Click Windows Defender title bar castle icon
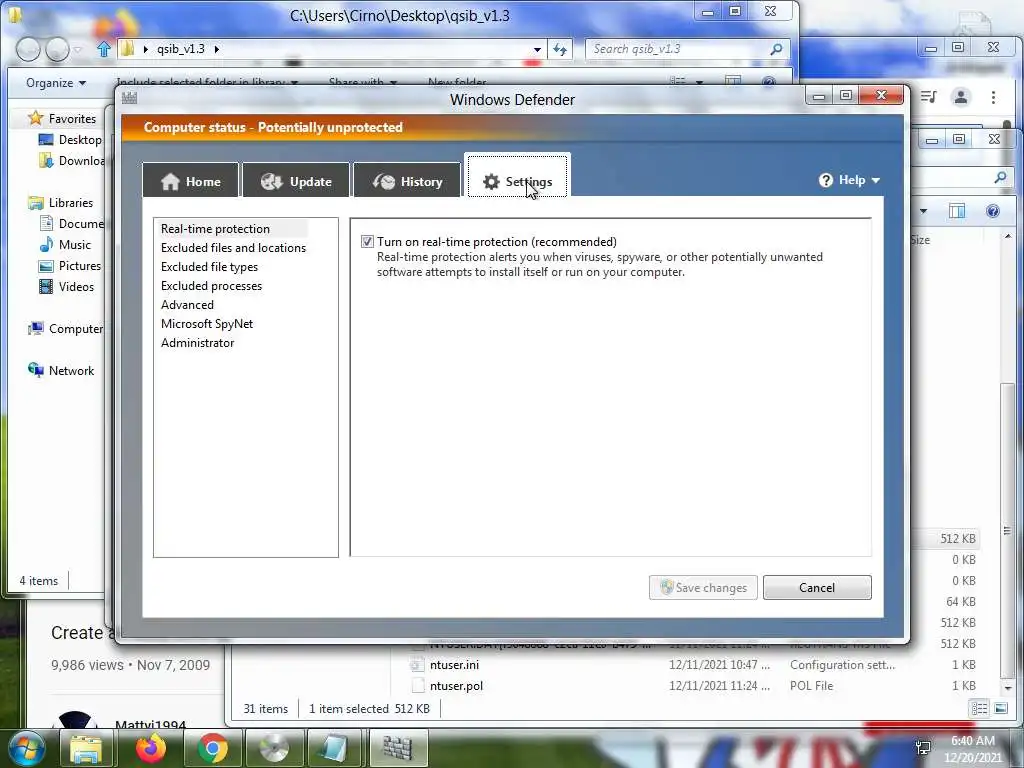This screenshot has height=768, width=1024. pos(129,98)
